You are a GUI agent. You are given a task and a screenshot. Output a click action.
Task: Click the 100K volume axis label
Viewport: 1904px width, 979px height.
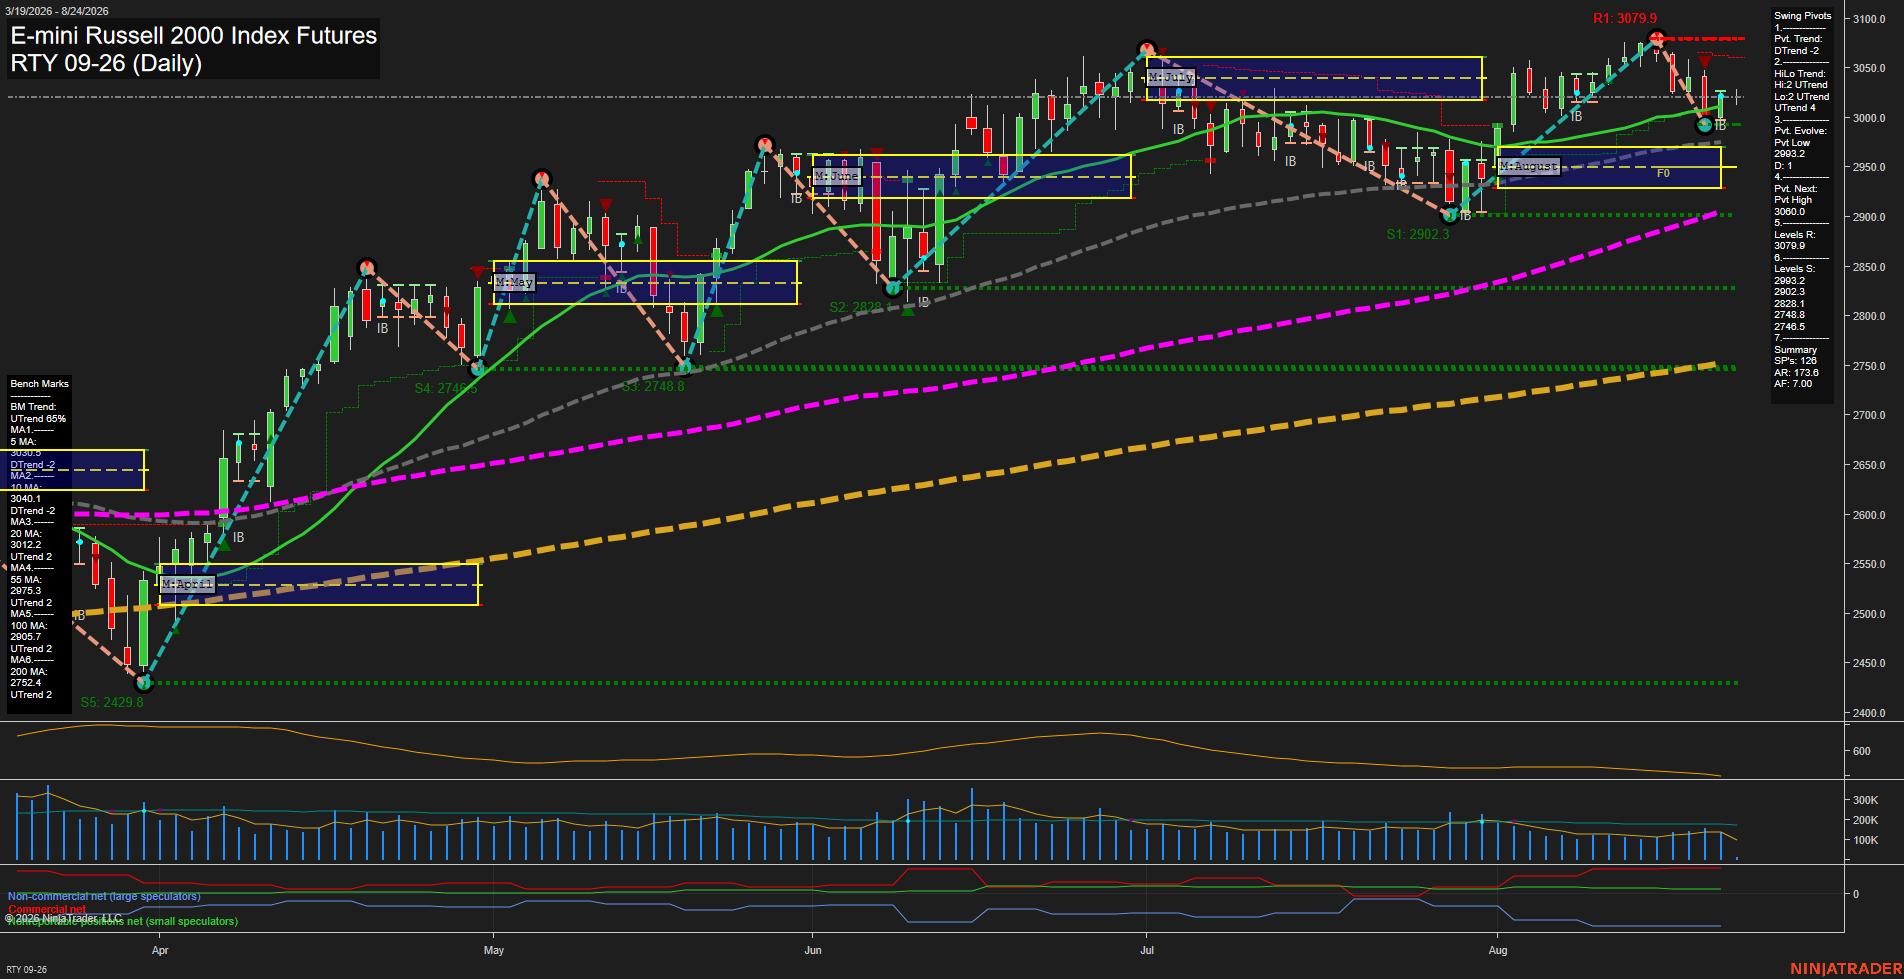pyautogui.click(x=1865, y=840)
